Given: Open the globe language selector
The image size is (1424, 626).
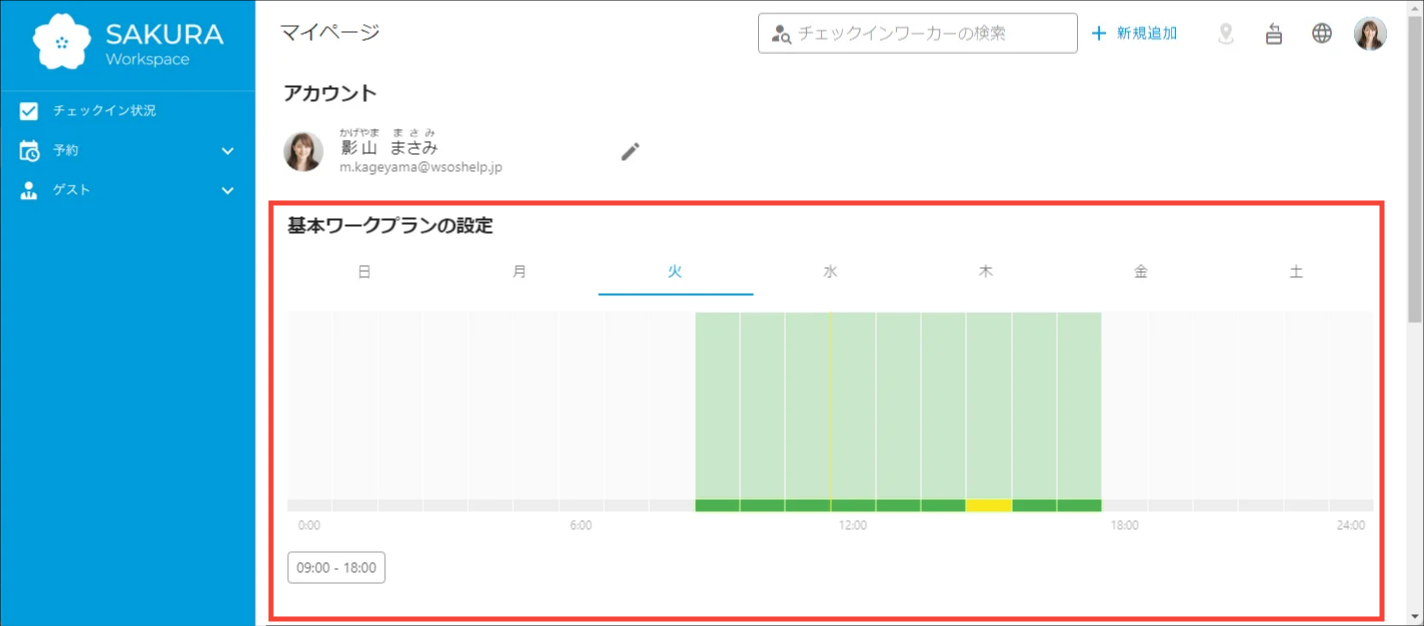Looking at the screenshot, I should (1322, 34).
